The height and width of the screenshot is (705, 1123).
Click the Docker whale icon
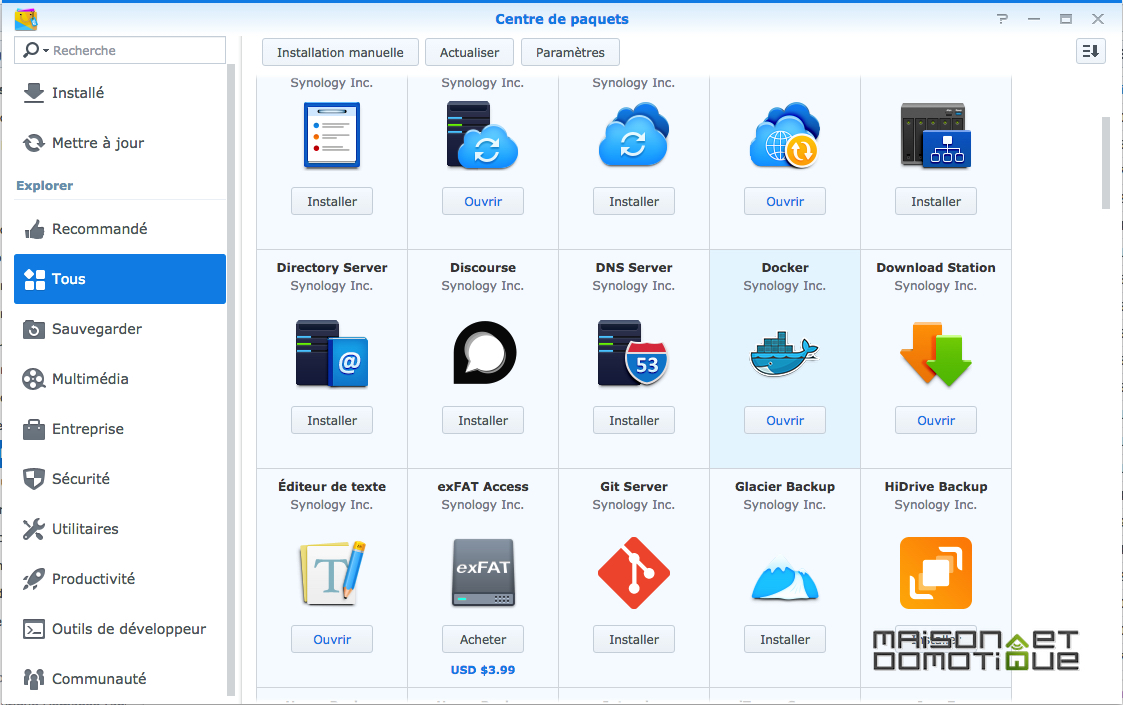coord(784,354)
